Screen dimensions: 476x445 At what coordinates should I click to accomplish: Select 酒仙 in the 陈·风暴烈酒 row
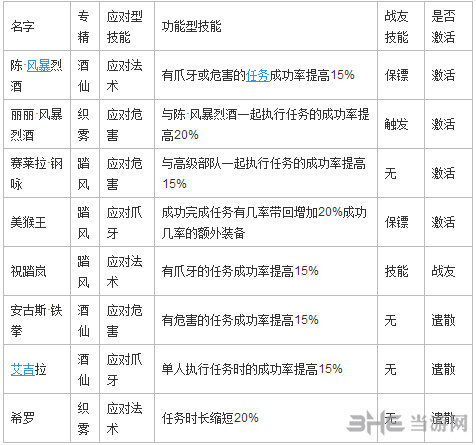coord(83,75)
